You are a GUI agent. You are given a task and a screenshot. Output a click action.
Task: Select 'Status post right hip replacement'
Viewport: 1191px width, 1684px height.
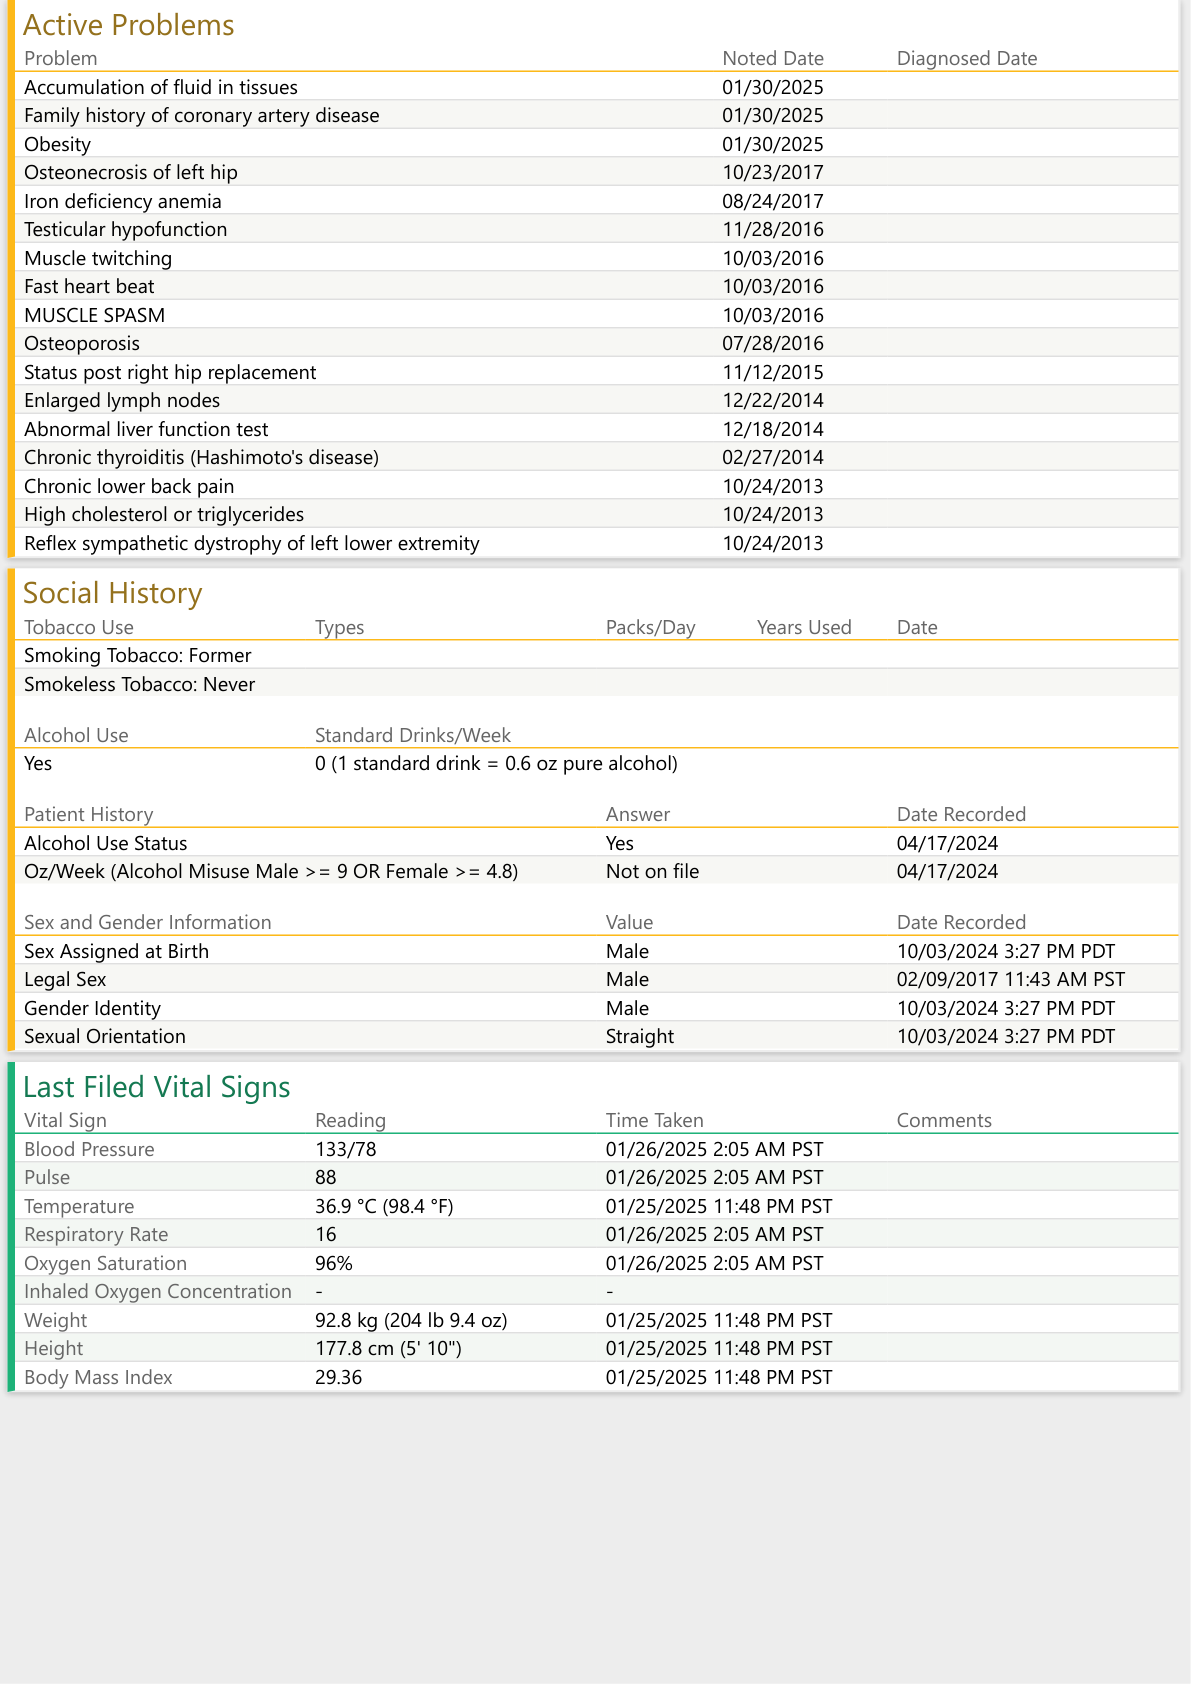click(170, 372)
